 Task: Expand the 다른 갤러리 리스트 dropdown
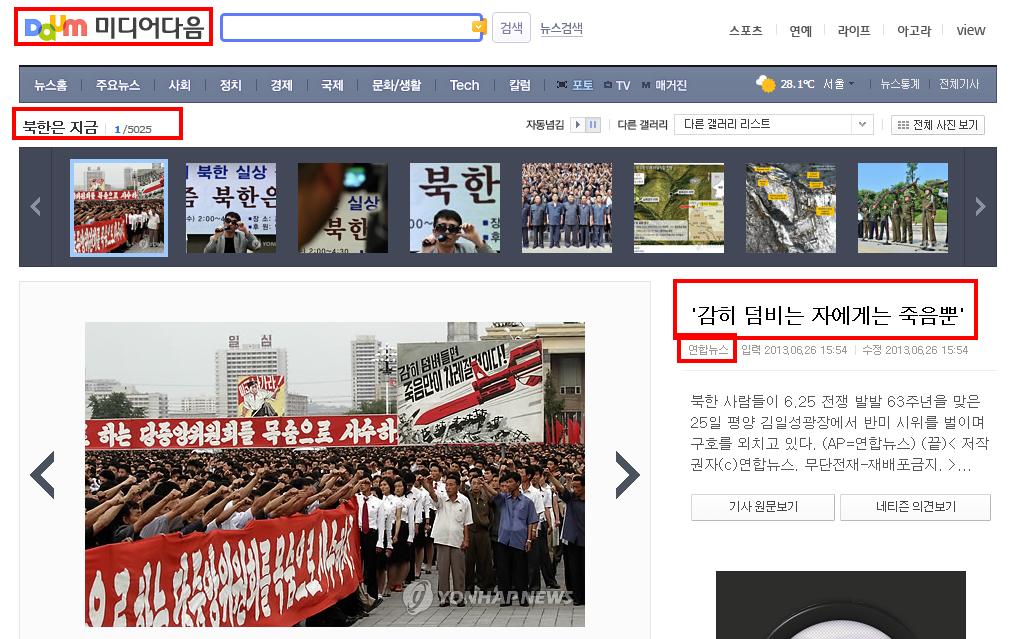click(x=773, y=124)
